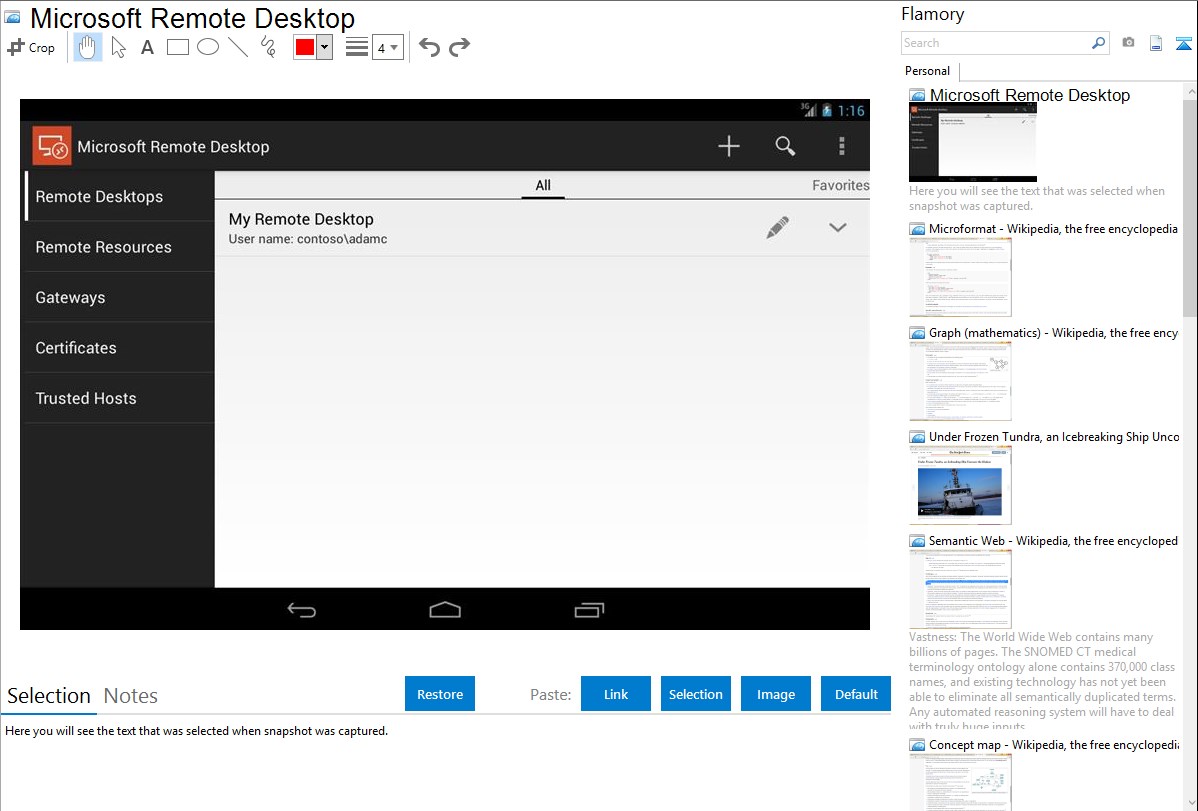Screen dimensions: 1198x811
Task: Click the camera capture icon
Action: point(1128,43)
